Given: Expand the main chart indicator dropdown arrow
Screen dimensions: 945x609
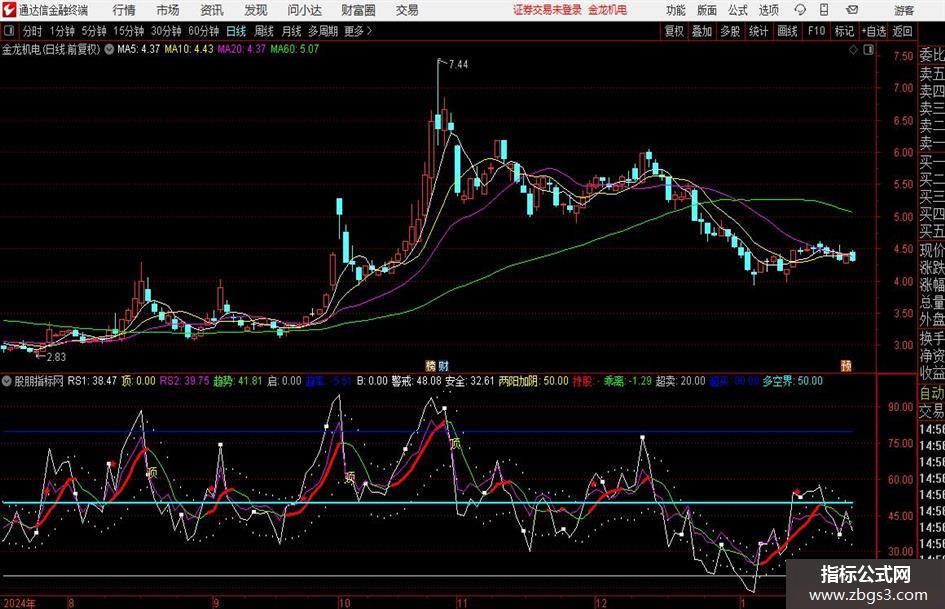Looking at the screenshot, I should pyautogui.click(x=109, y=50).
